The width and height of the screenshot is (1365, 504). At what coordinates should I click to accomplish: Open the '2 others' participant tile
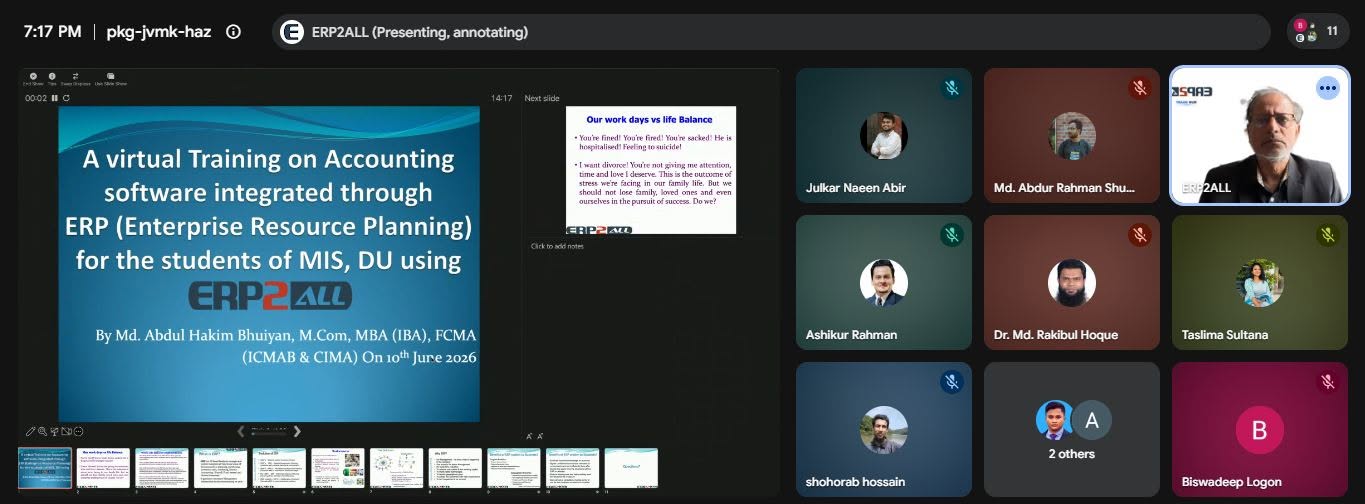coord(1072,430)
